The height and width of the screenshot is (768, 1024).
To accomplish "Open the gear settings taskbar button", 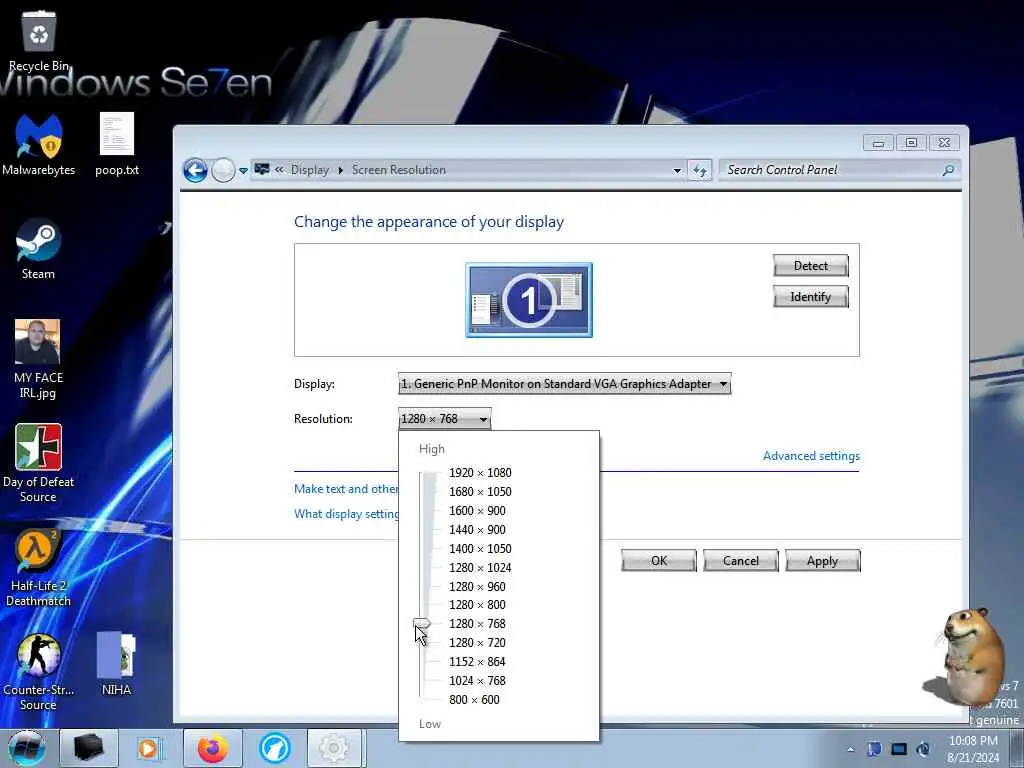I will point(334,748).
